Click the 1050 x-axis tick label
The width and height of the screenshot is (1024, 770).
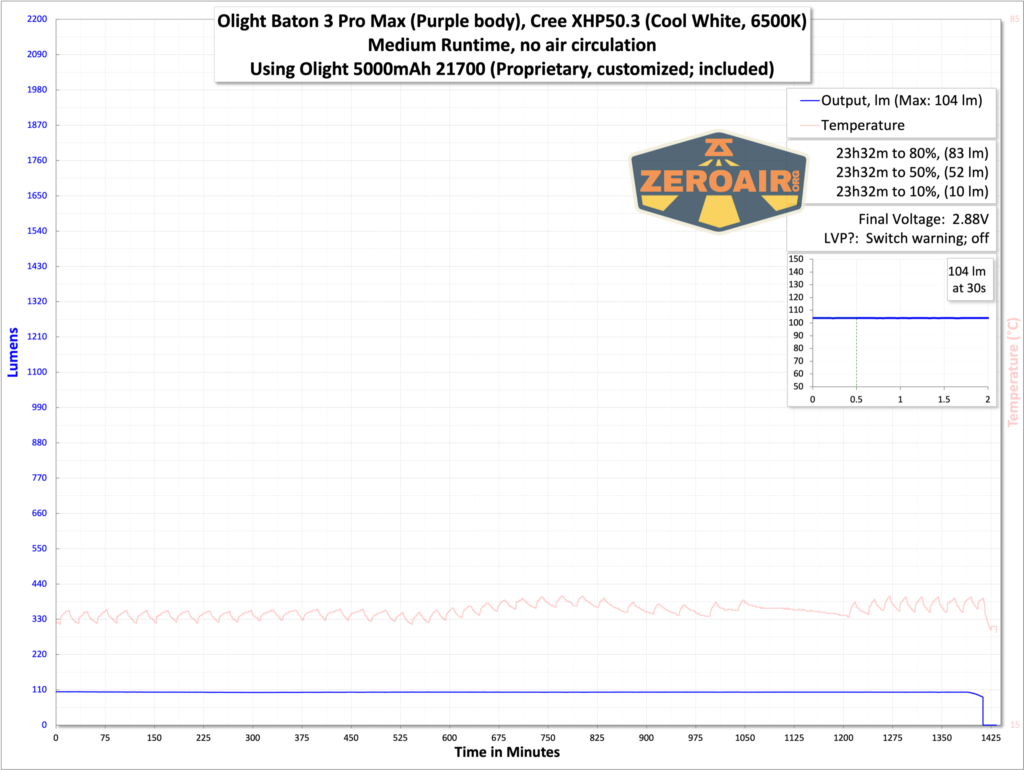click(744, 738)
